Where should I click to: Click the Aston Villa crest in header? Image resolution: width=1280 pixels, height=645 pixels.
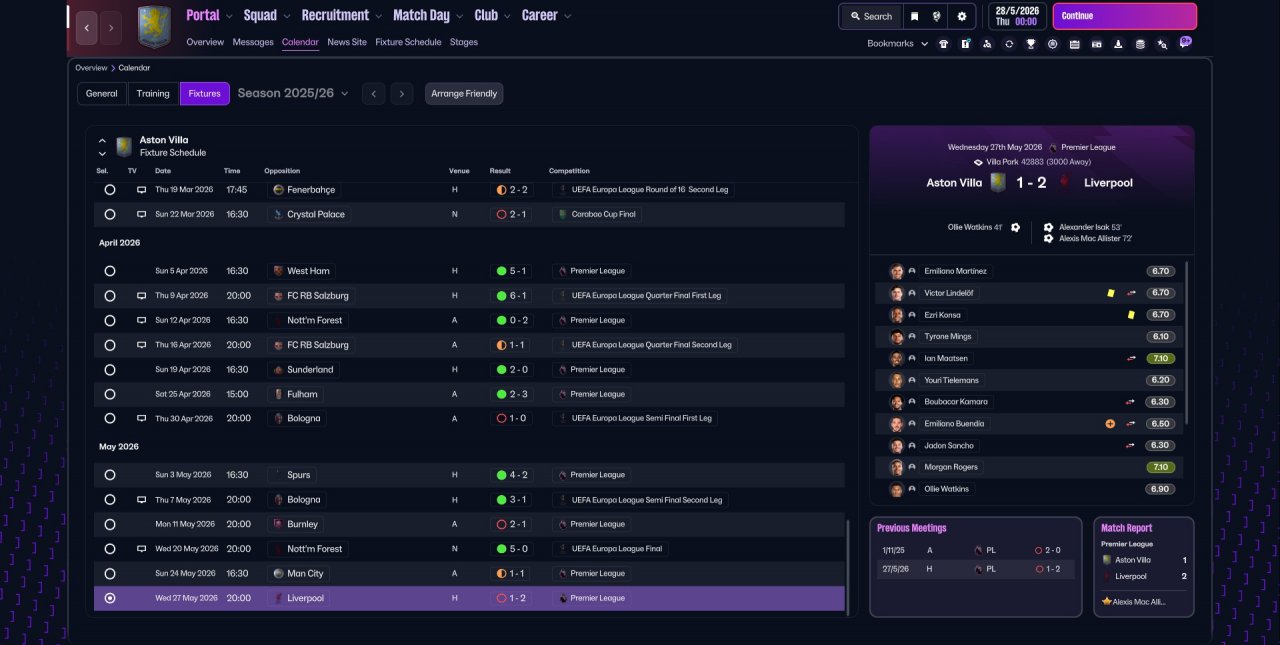pyautogui.click(x=154, y=27)
